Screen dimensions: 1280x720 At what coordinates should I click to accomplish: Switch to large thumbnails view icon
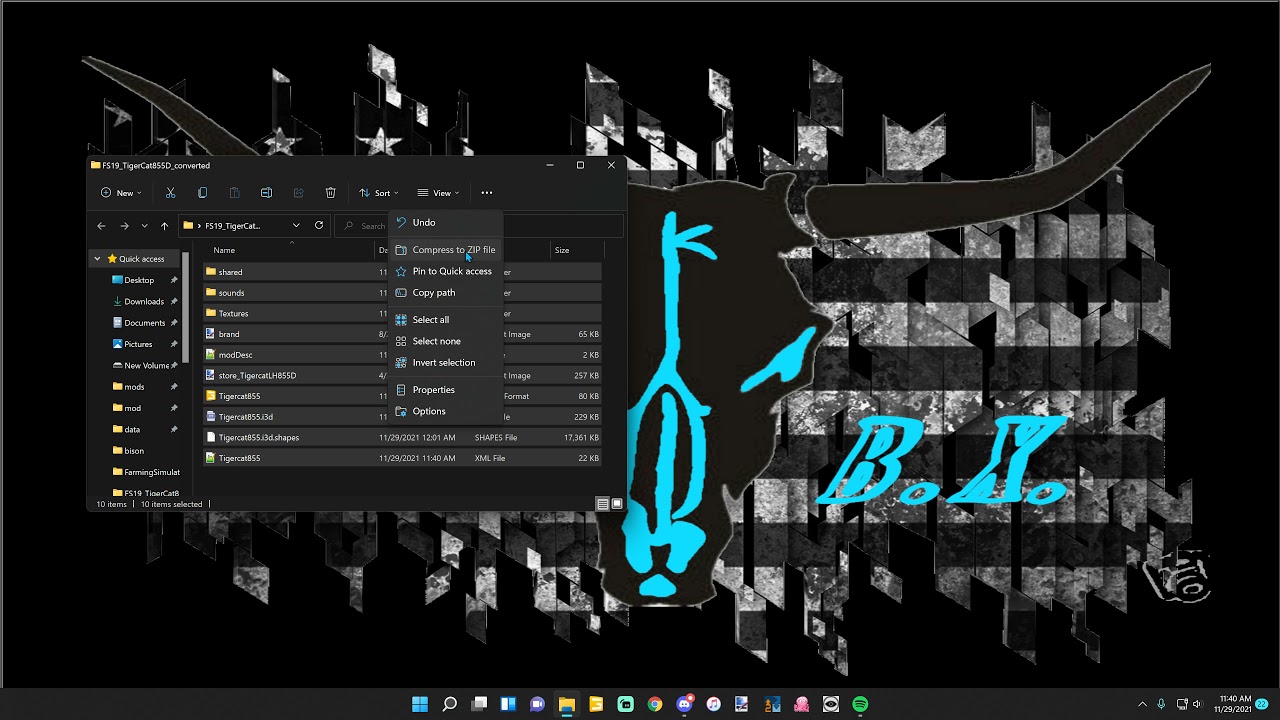click(617, 504)
